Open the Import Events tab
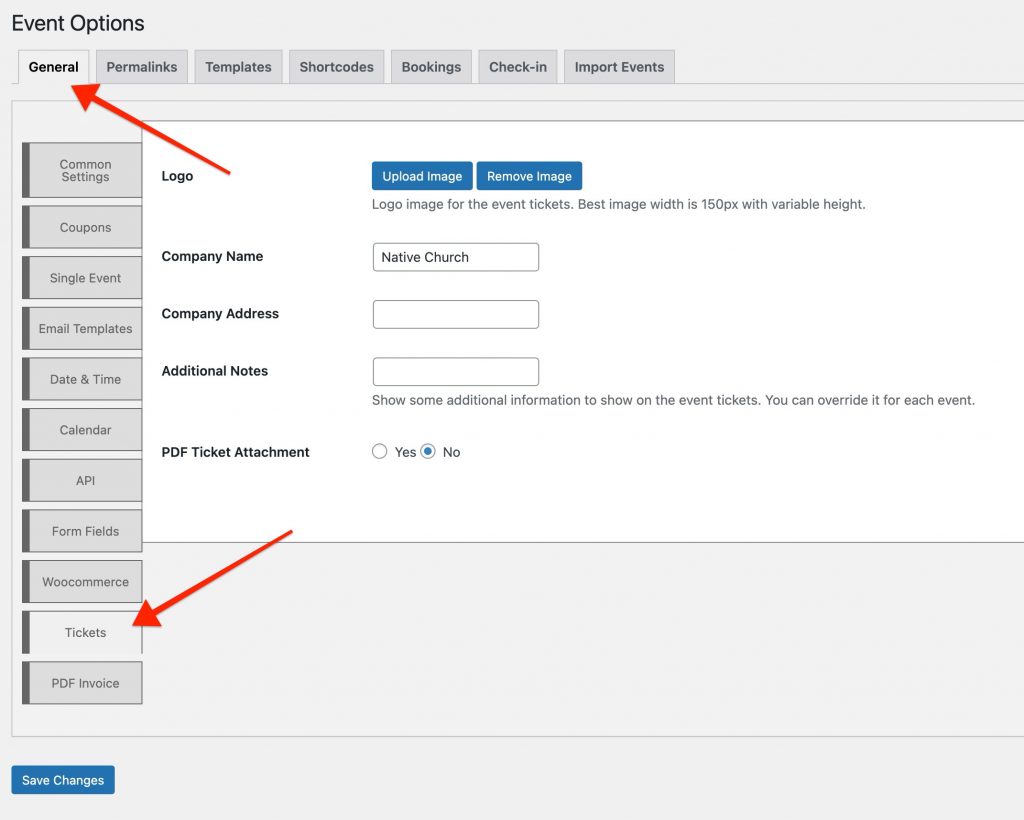Image resolution: width=1024 pixels, height=820 pixels. click(x=619, y=67)
